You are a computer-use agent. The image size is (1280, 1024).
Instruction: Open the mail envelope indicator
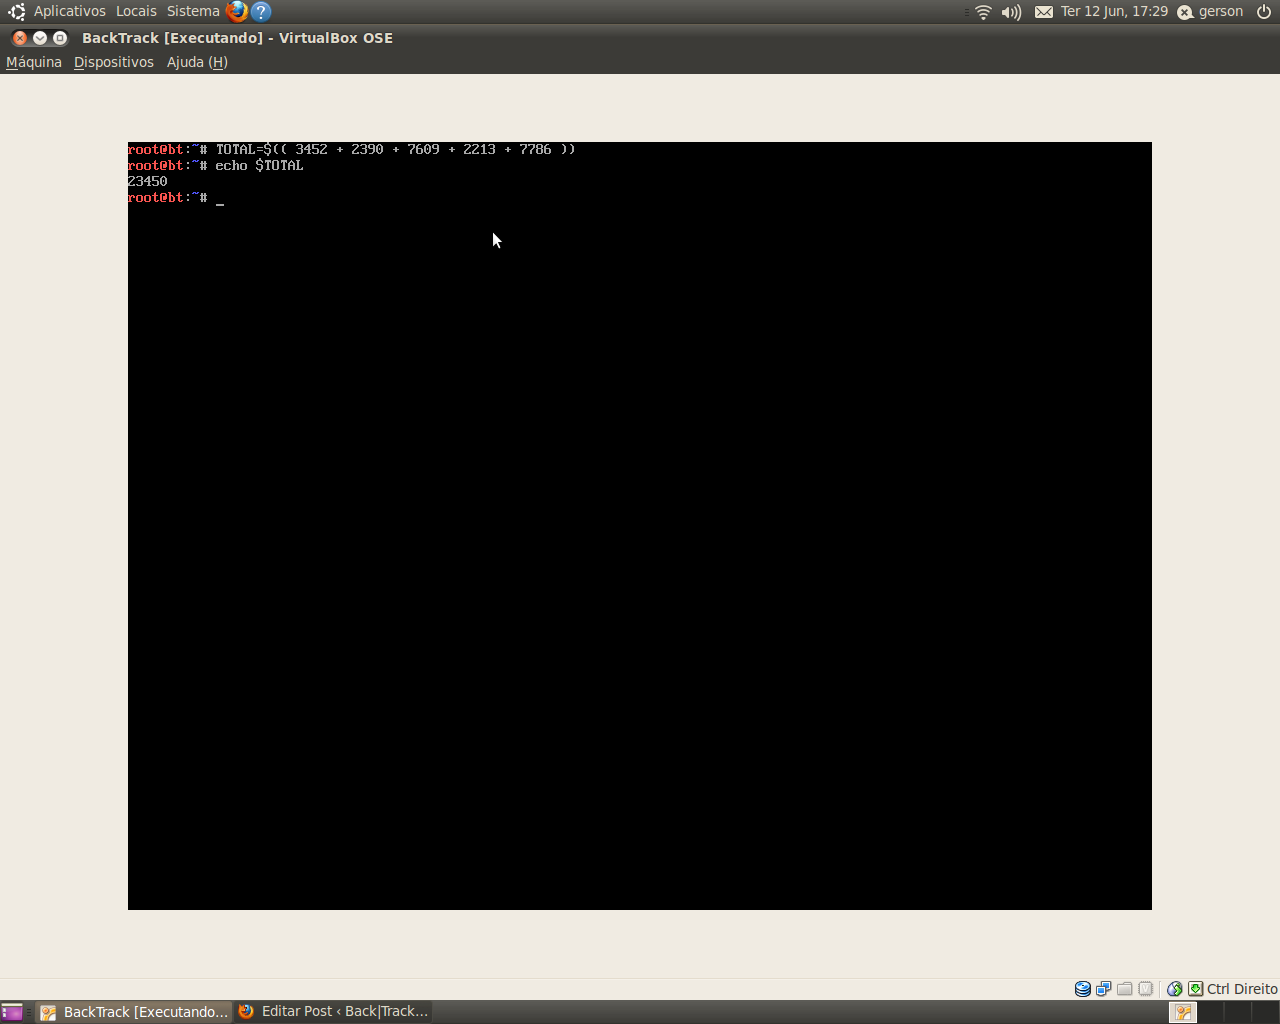click(x=1044, y=12)
